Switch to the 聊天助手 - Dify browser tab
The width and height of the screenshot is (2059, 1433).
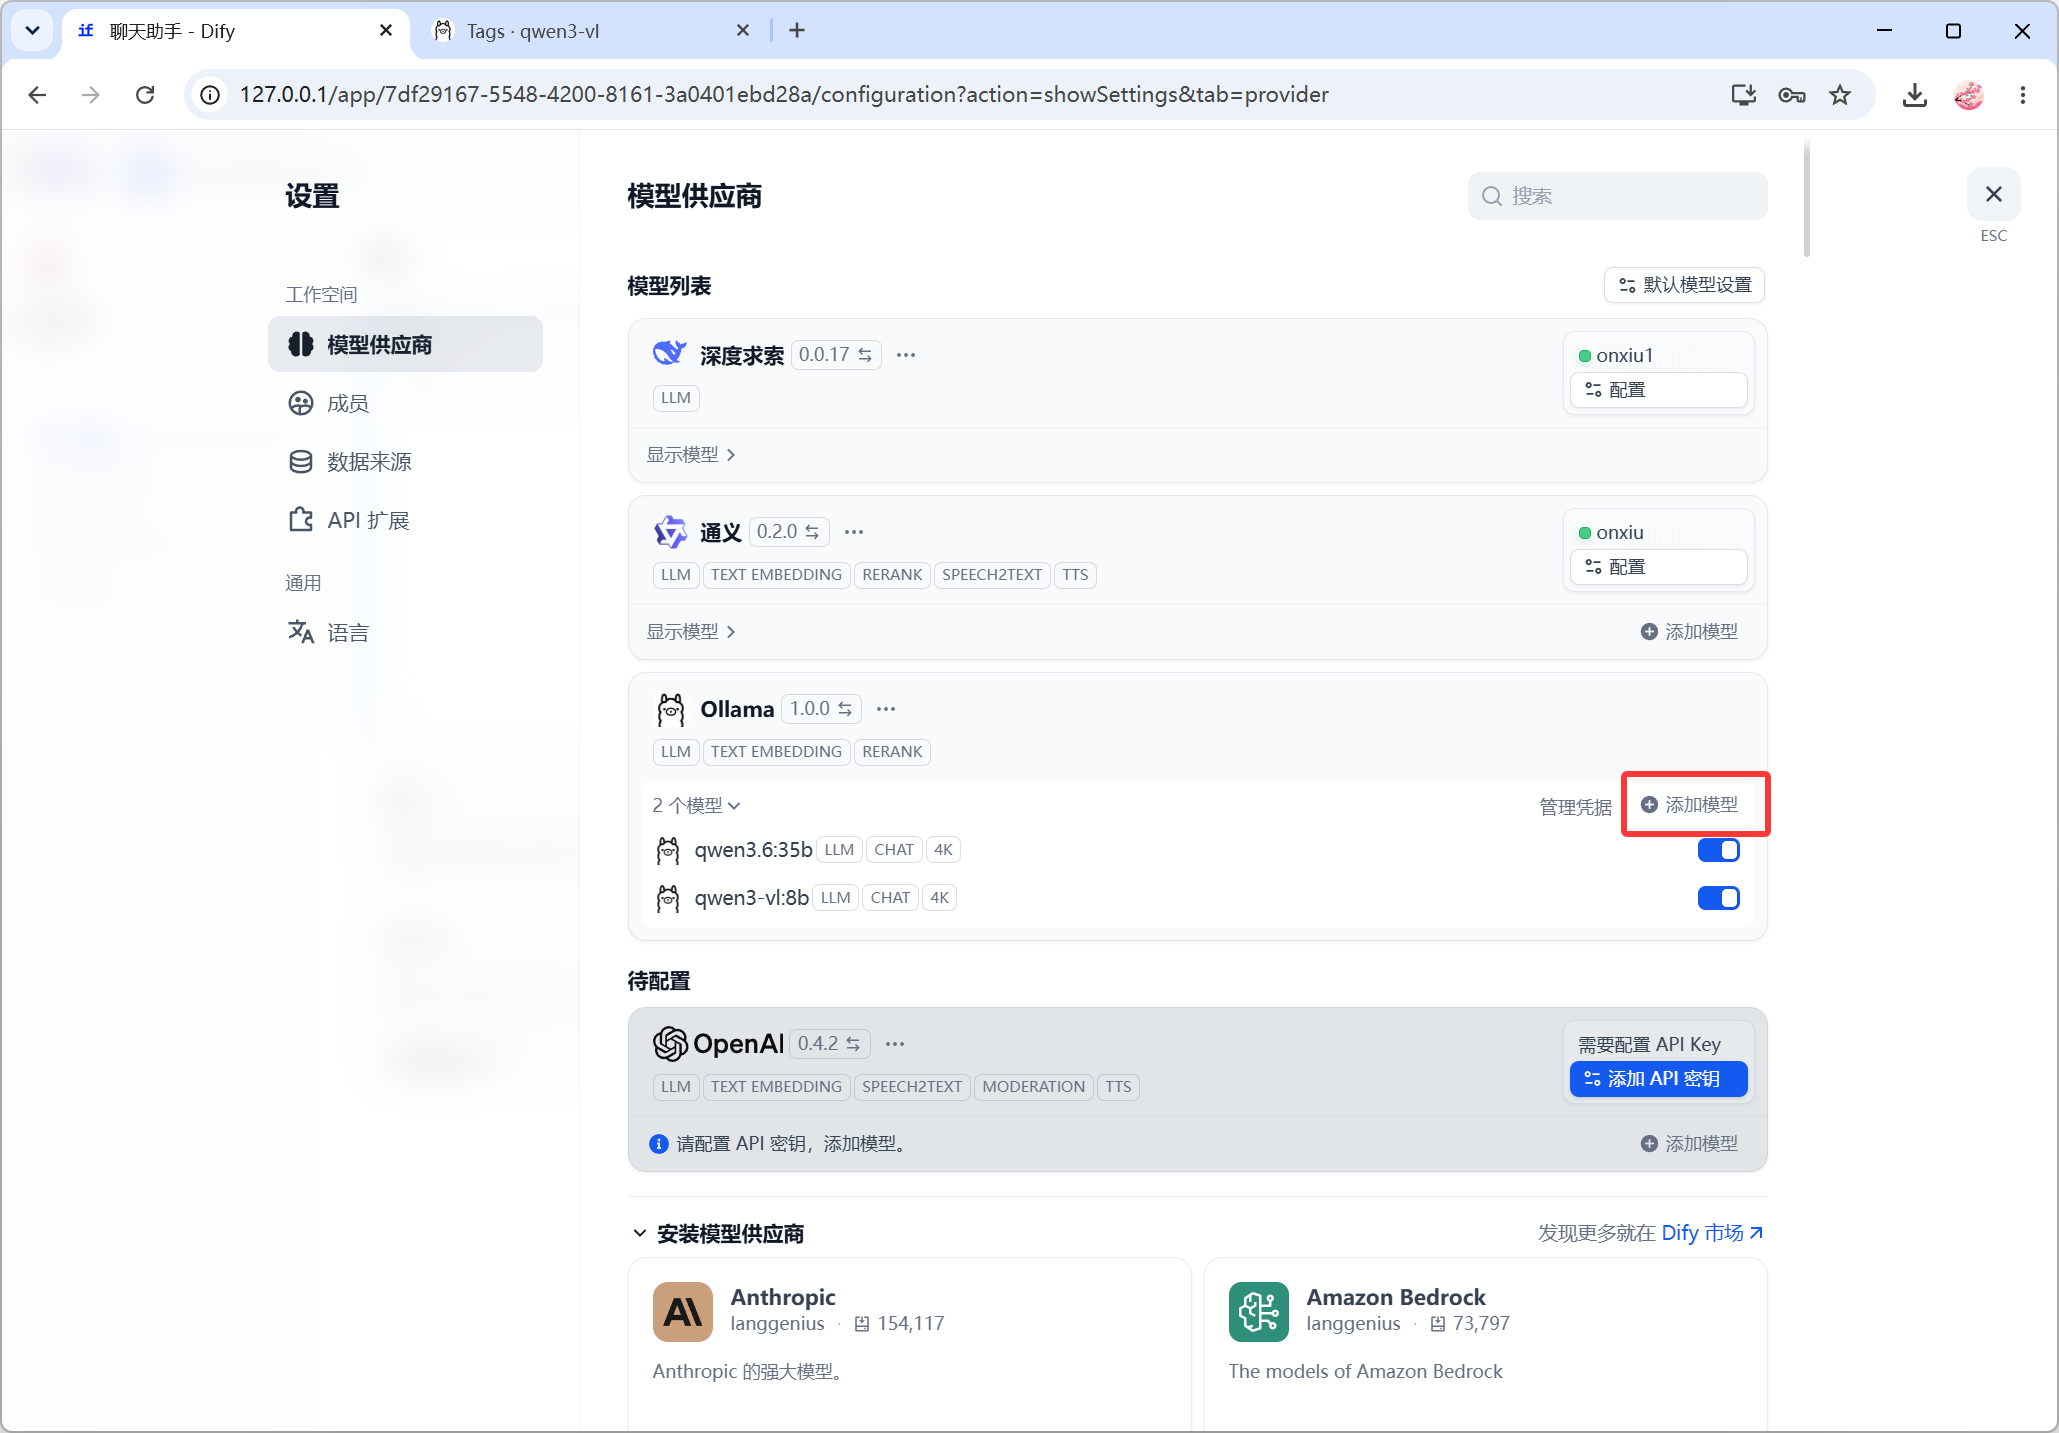(x=236, y=31)
